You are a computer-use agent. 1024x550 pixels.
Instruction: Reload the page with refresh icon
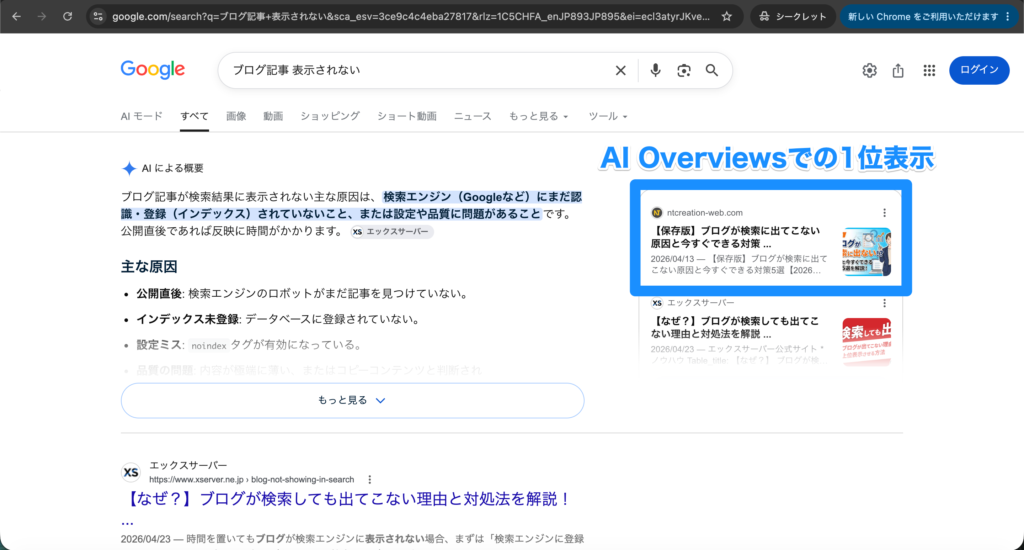point(67,16)
